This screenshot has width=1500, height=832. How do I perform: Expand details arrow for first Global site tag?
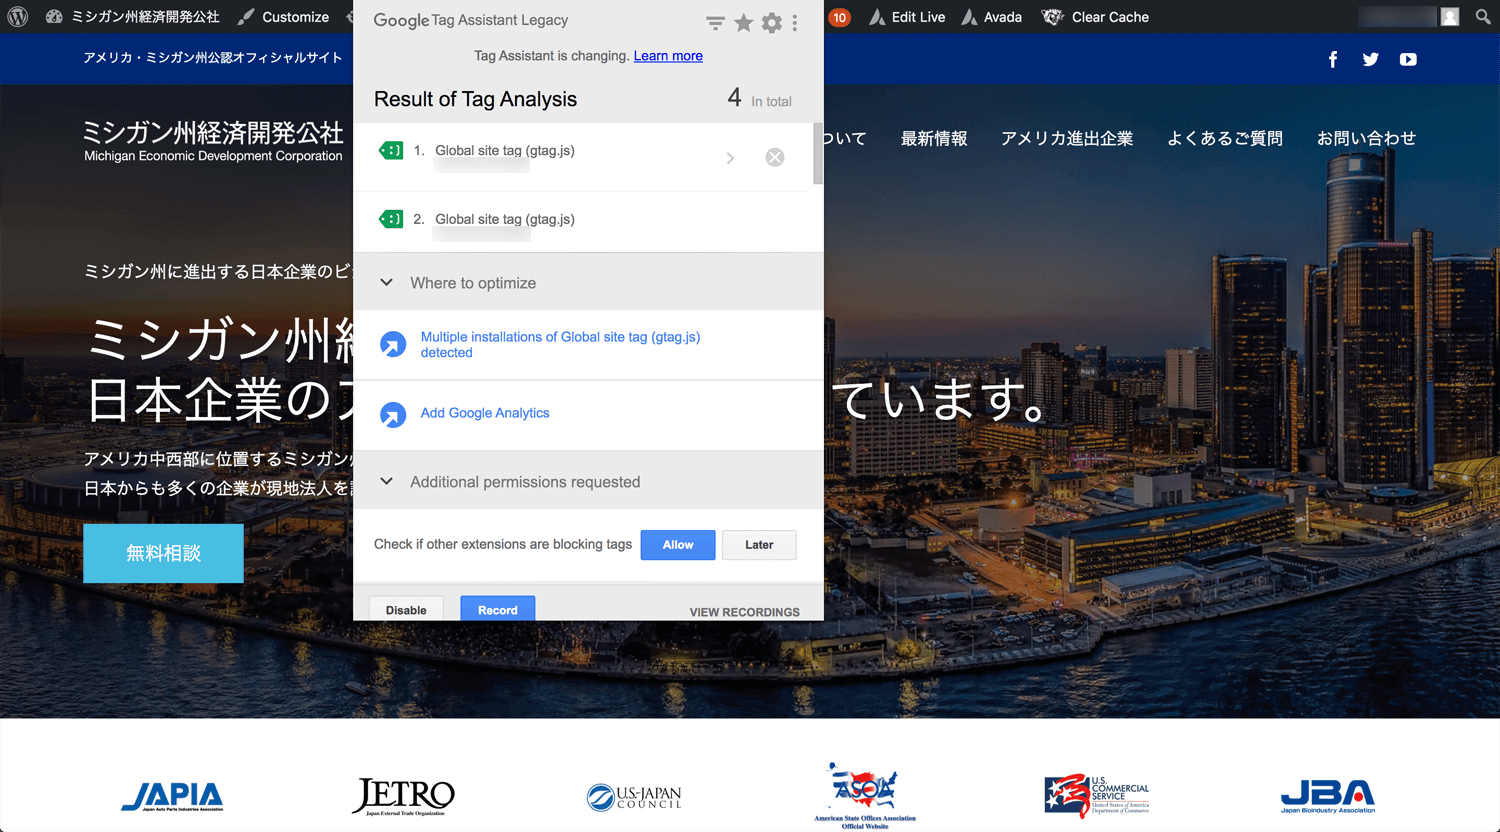(x=731, y=158)
